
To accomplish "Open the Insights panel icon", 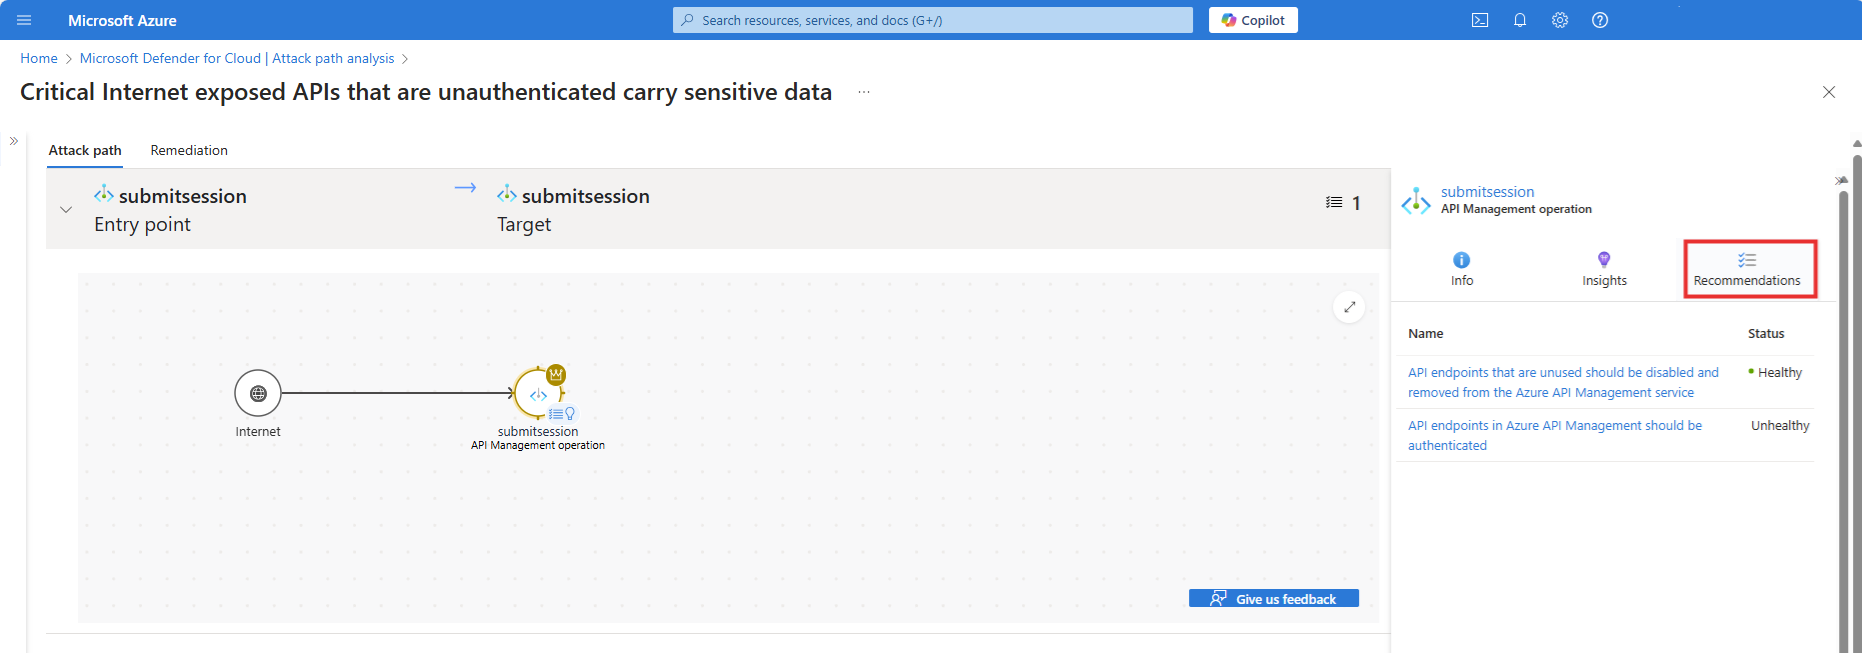I will [x=1604, y=269].
